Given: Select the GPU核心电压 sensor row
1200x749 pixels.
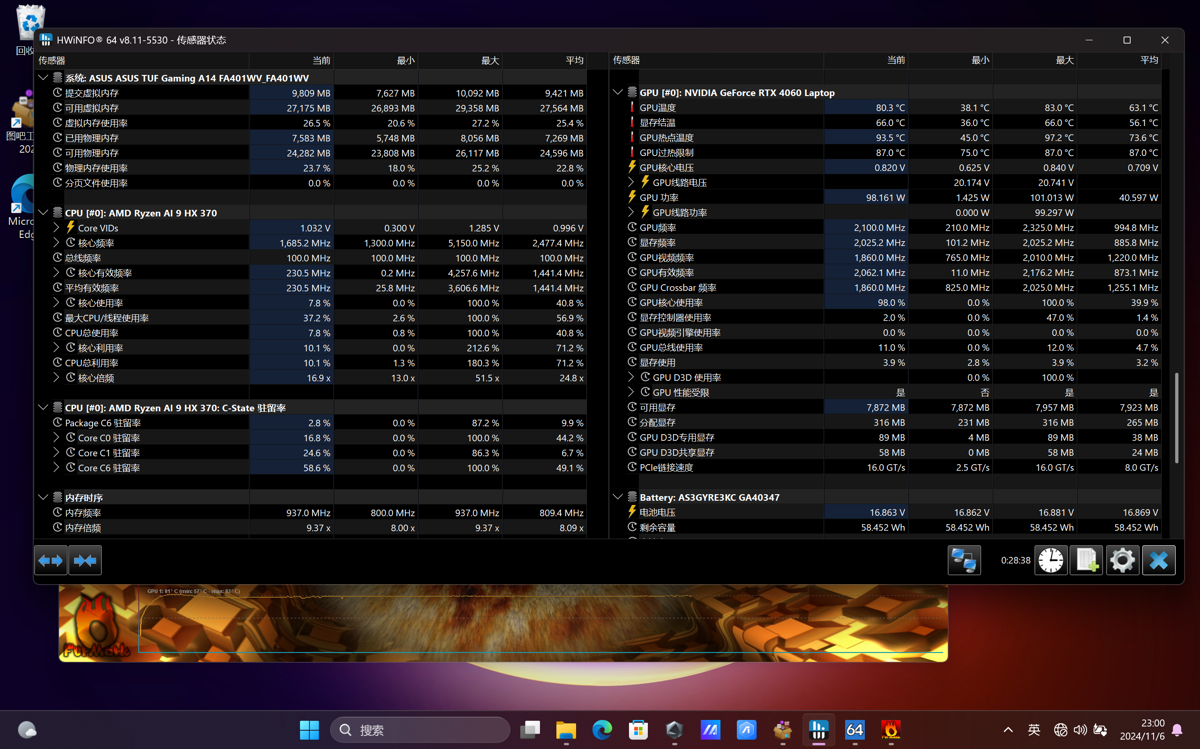Looking at the screenshot, I should [x=886, y=168].
